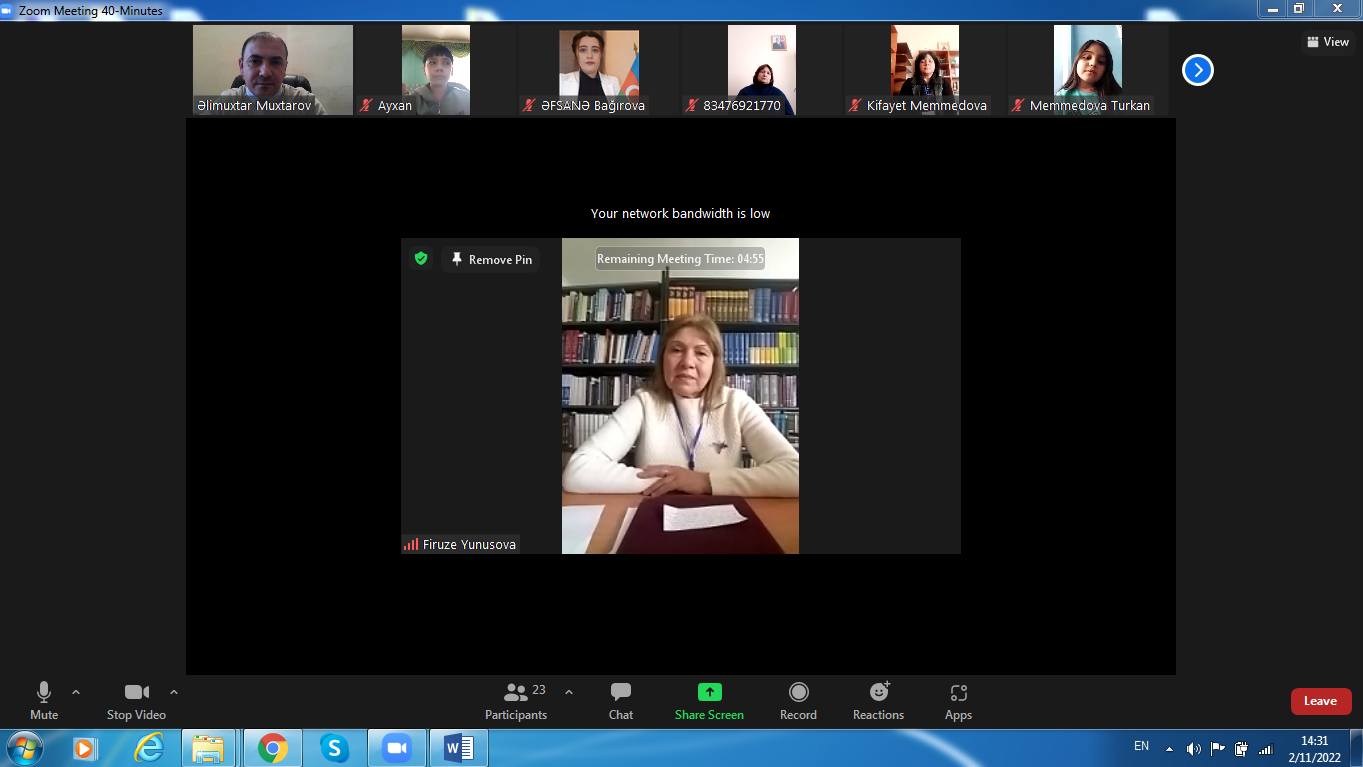
Task: Open Google Chrome from the taskbar
Action: [x=272, y=748]
